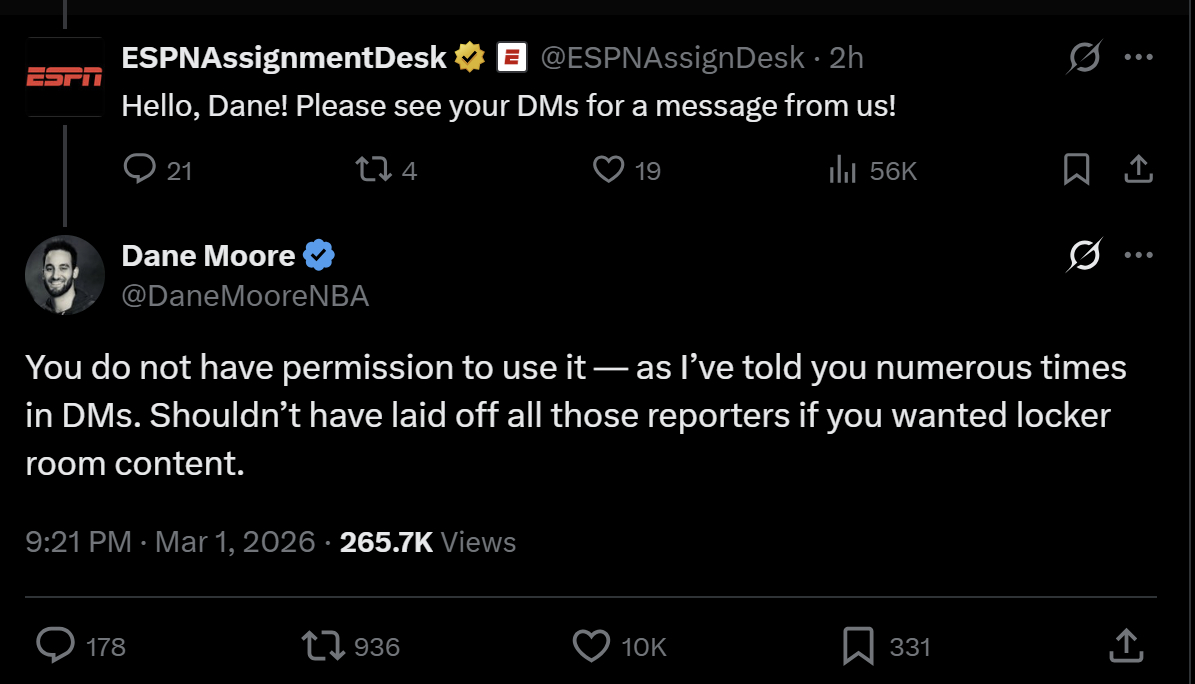Open more options on Dane Moore's tweet
This screenshot has width=1195, height=684.
(x=1138, y=255)
